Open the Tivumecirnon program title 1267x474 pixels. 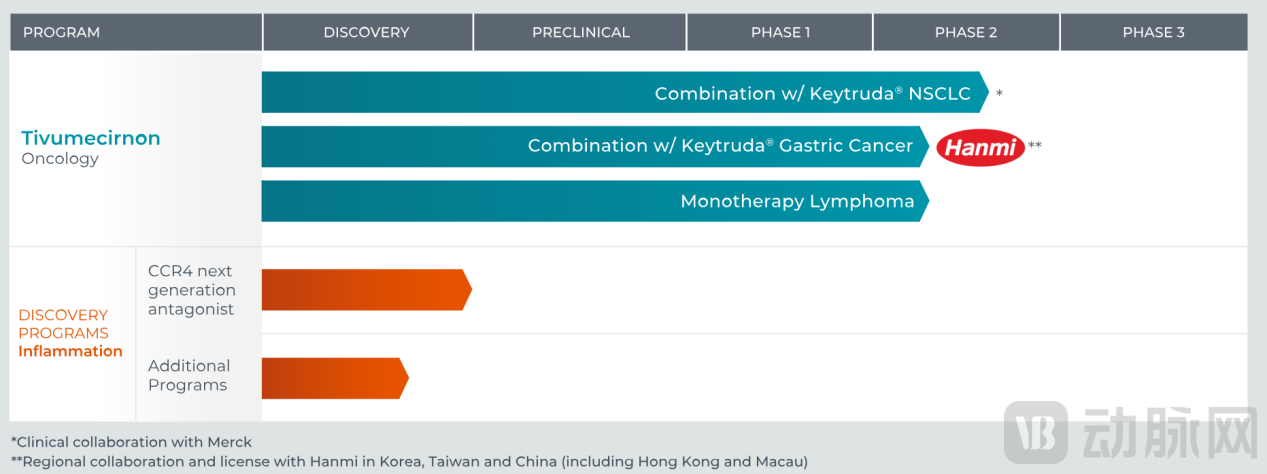(x=91, y=138)
